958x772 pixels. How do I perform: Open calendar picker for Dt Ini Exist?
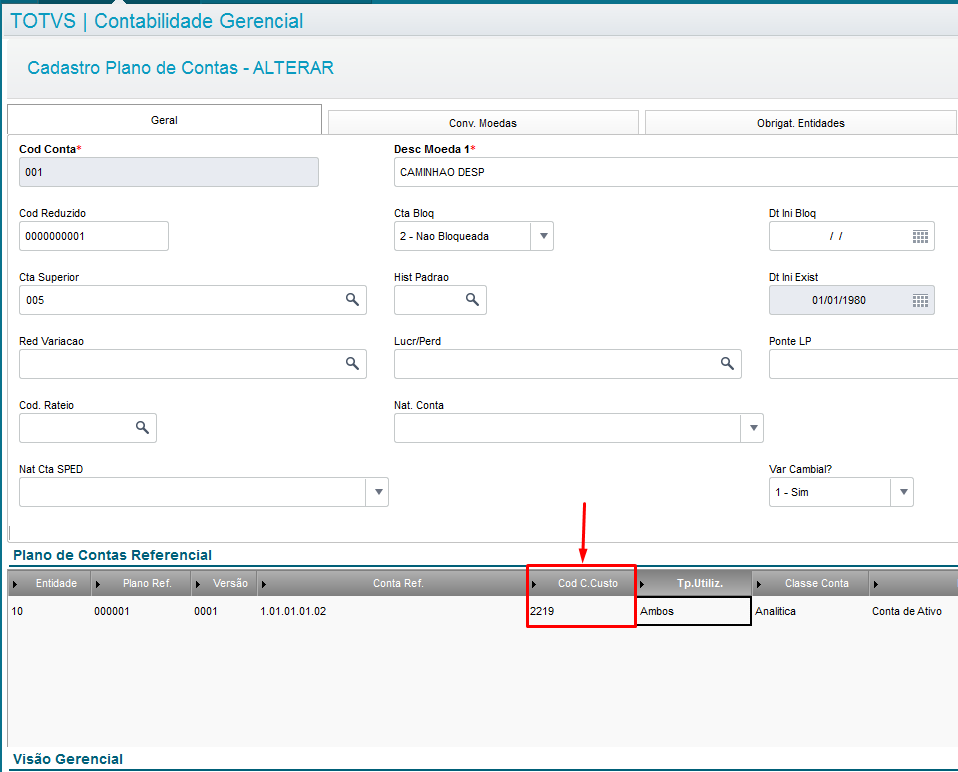920,300
